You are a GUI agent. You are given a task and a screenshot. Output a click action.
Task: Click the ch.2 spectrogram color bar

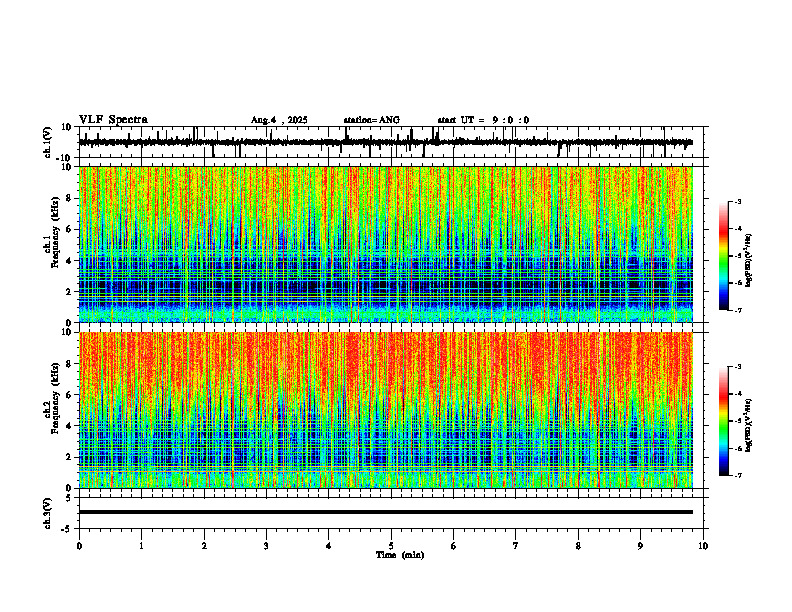coord(723,421)
